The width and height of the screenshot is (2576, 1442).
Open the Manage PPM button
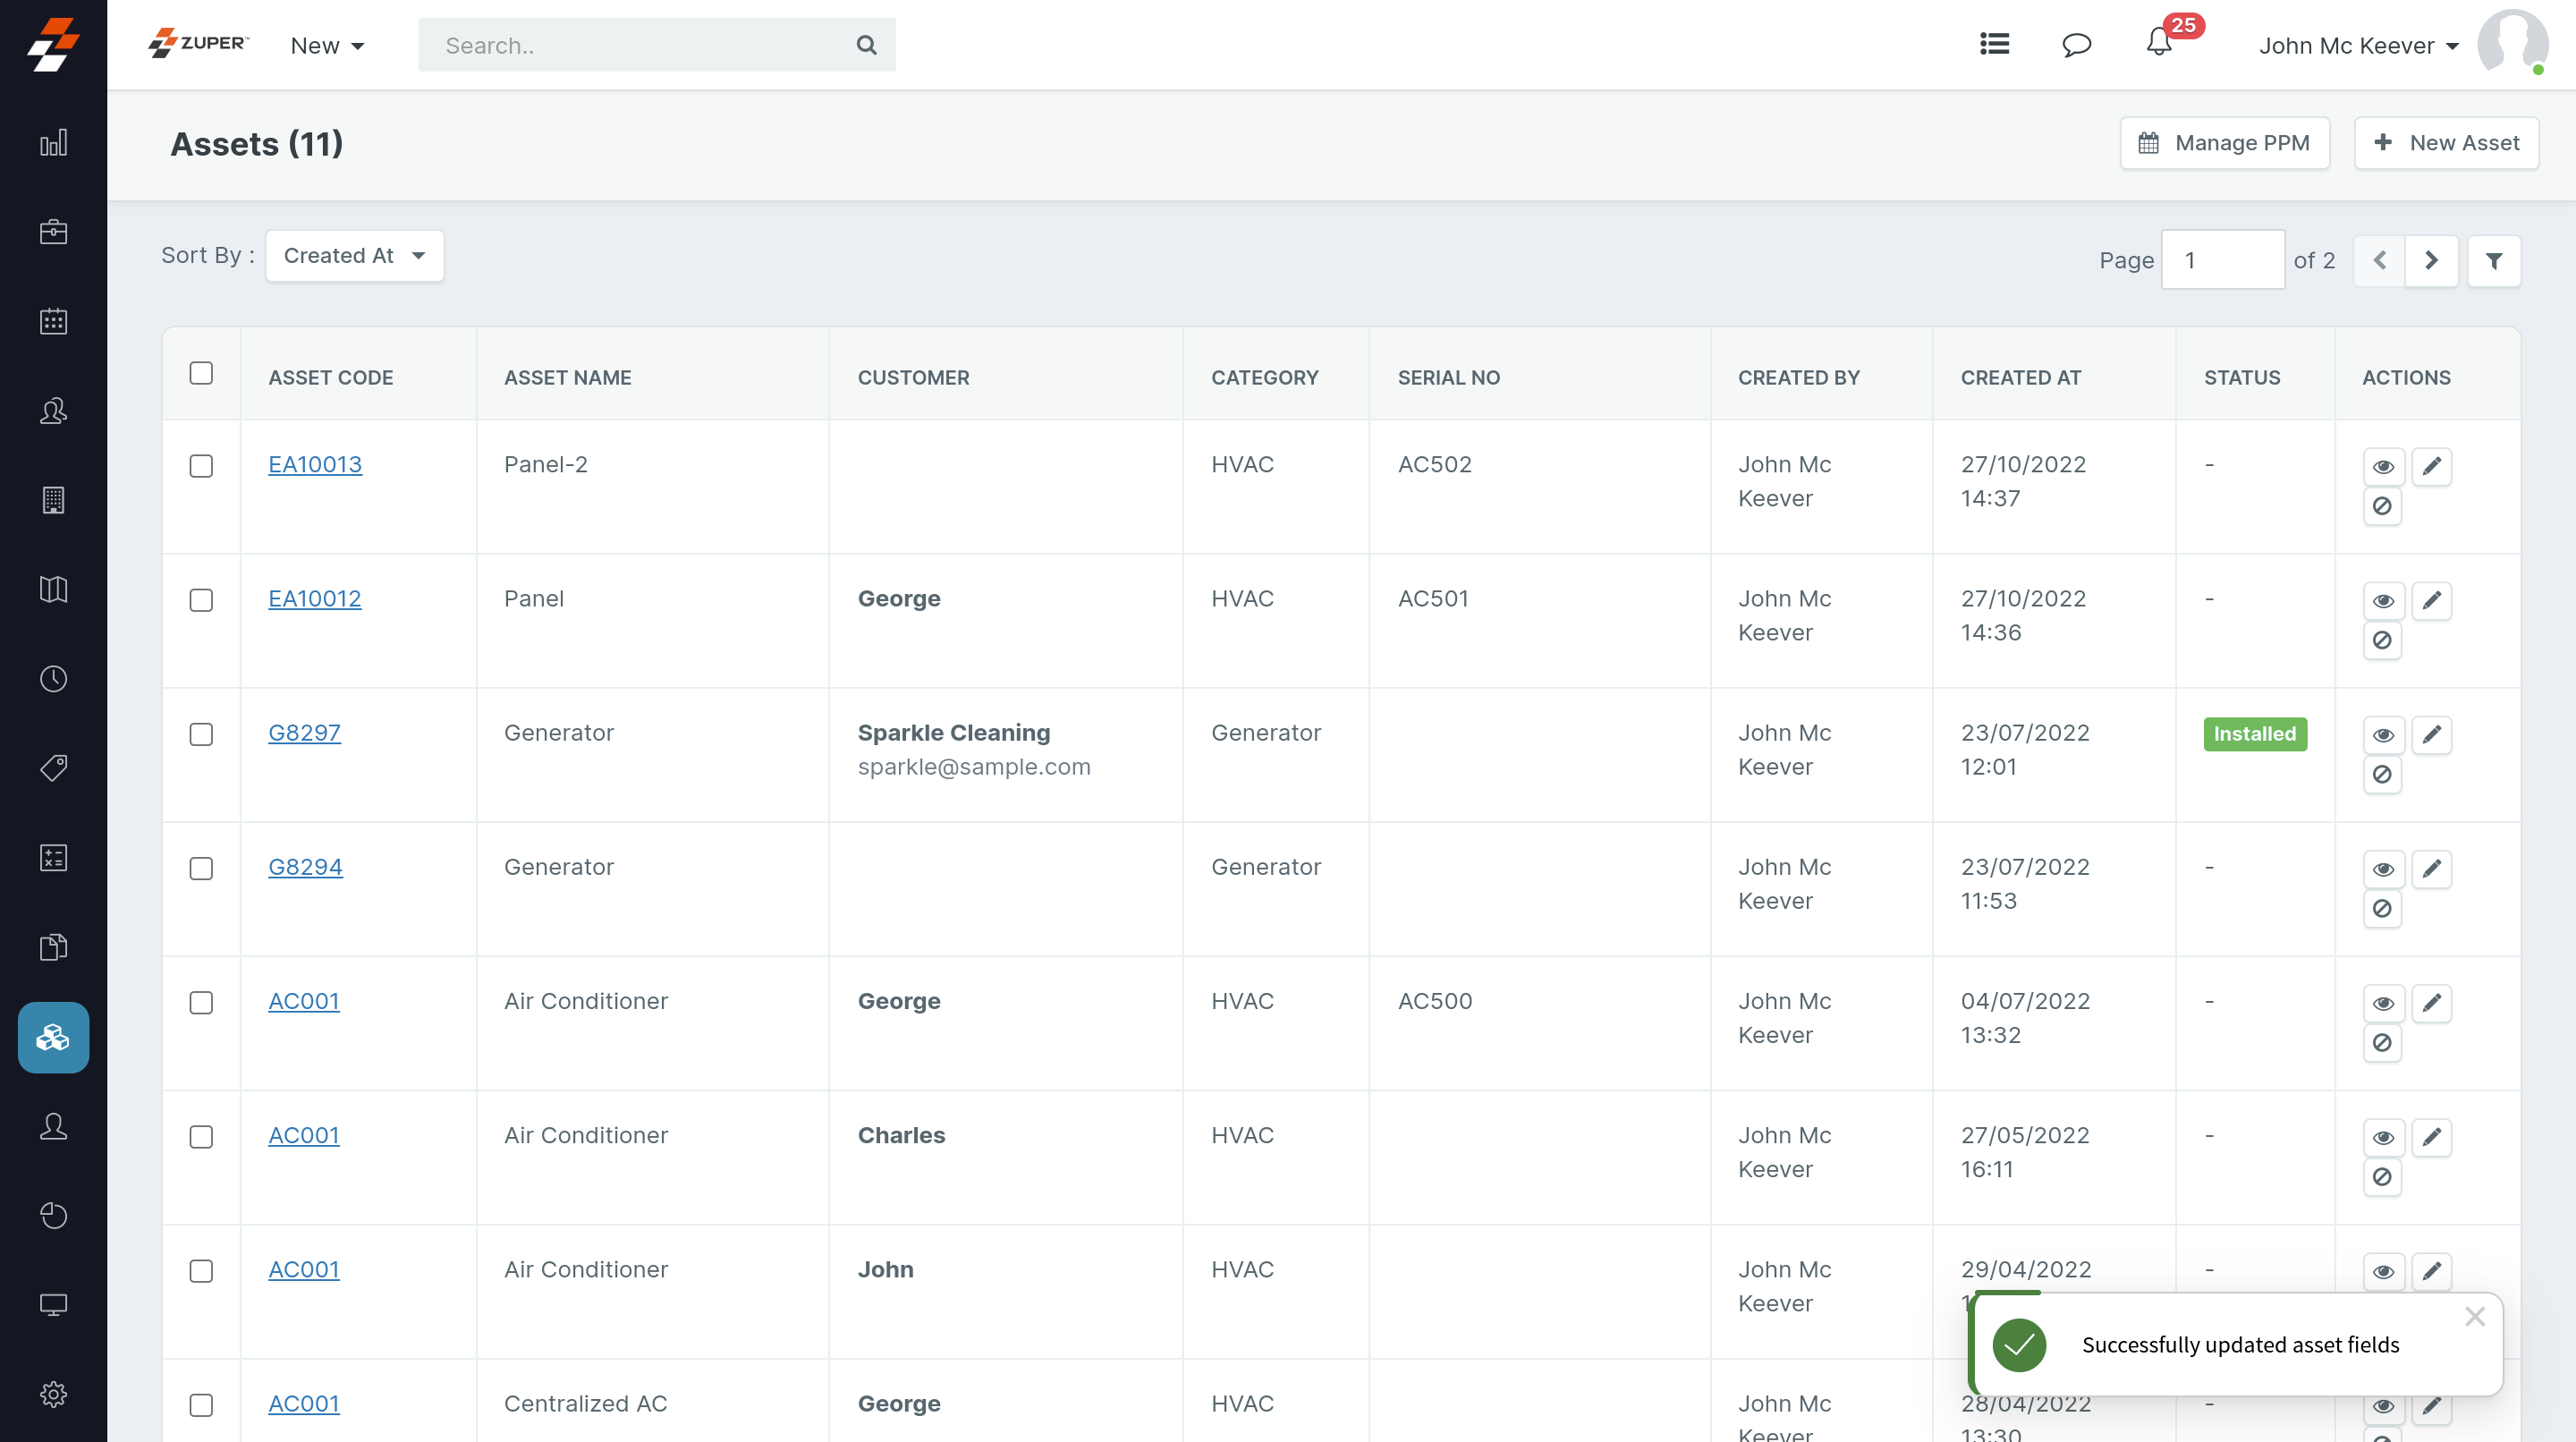[x=2224, y=143]
